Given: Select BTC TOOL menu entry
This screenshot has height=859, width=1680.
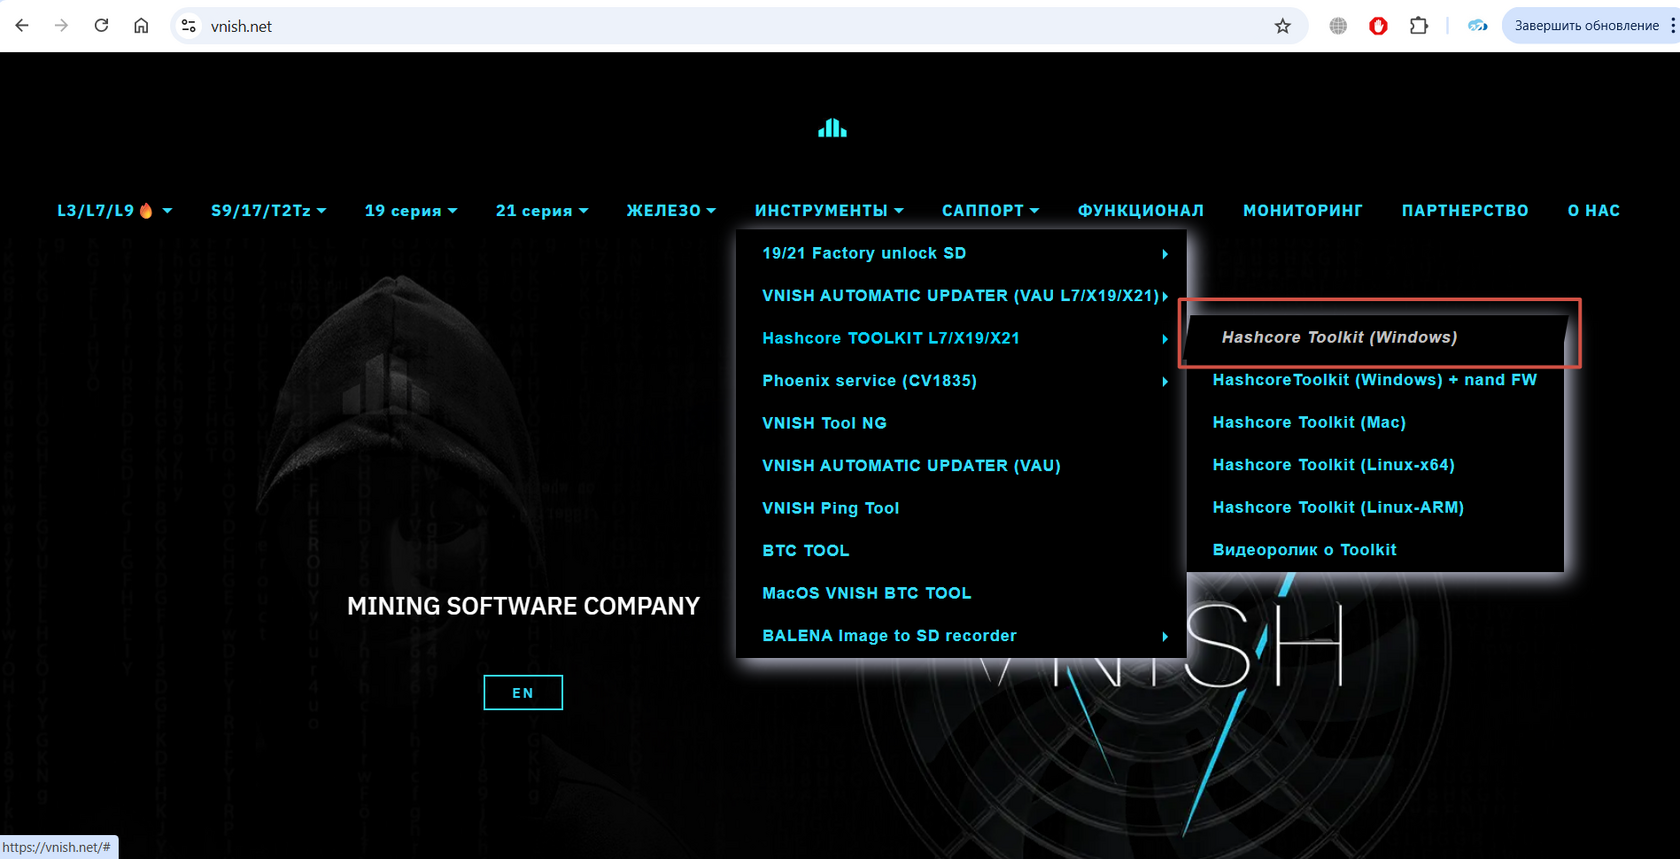Looking at the screenshot, I should (961, 551).
